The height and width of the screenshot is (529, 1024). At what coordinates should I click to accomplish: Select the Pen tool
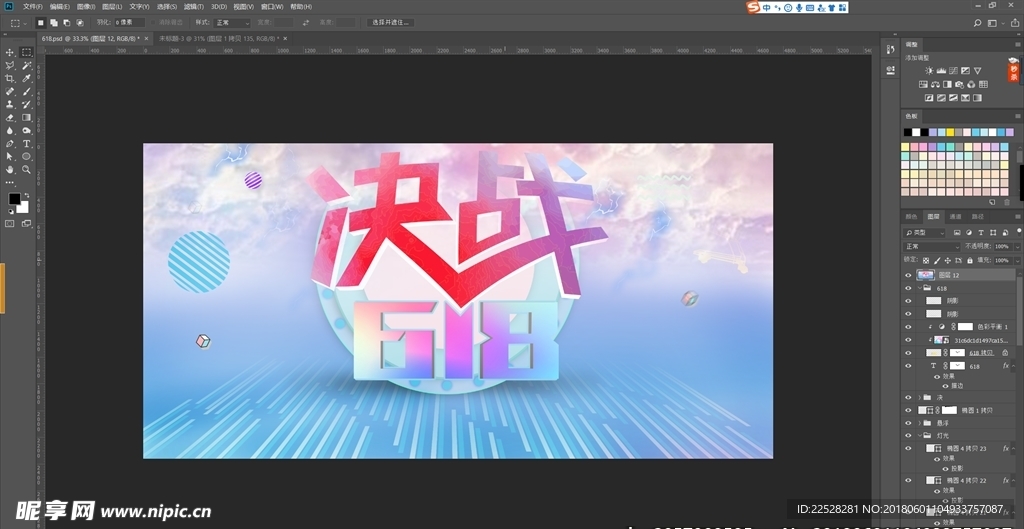10,144
